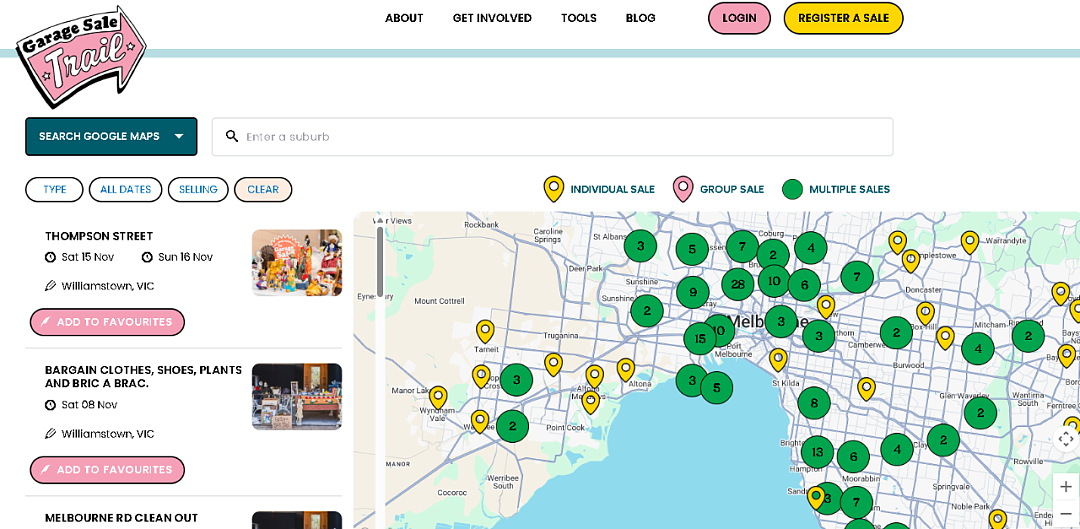Click the cluster marker showing 9 sales
This screenshot has width=1080, height=529.
[693, 292]
